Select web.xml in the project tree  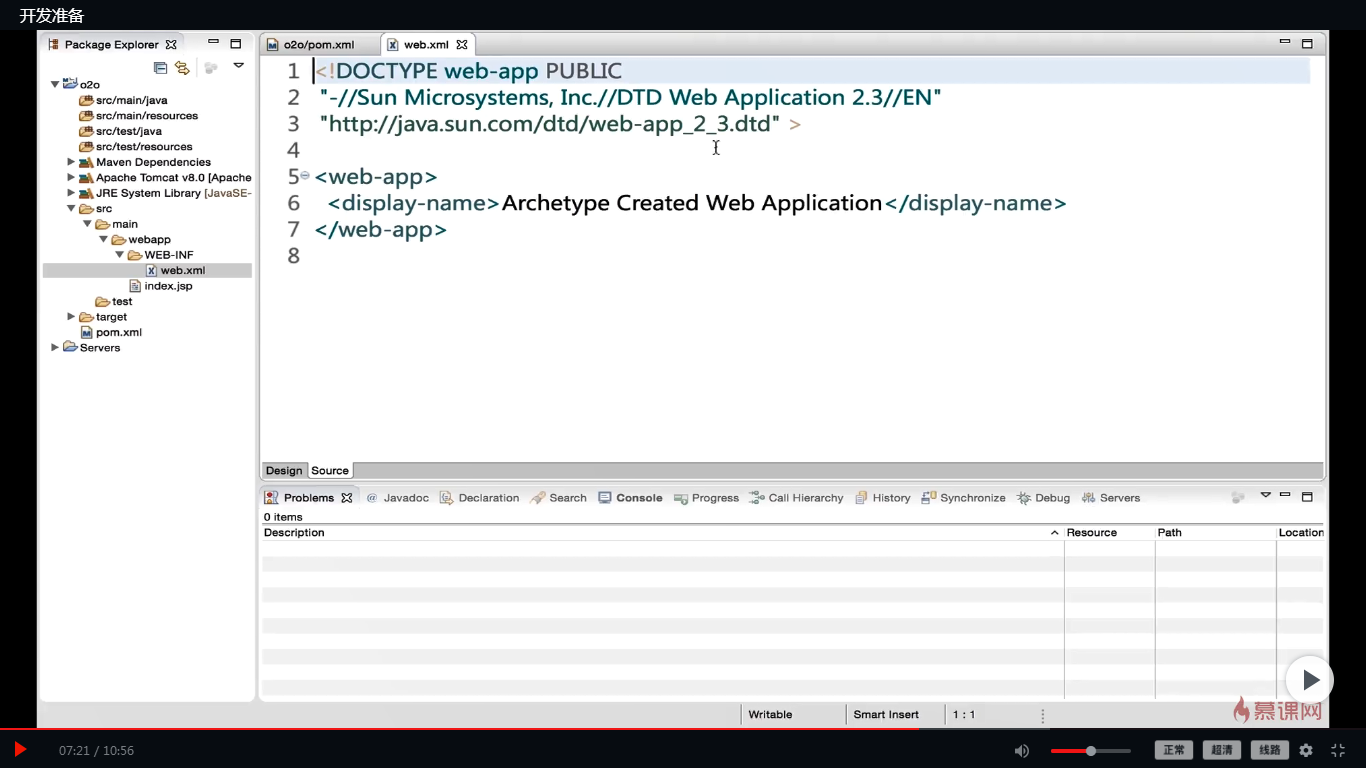175,271
